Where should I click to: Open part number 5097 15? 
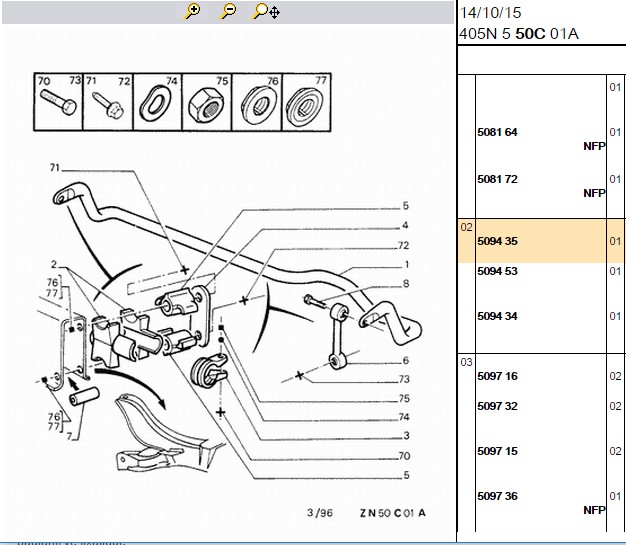pos(497,451)
